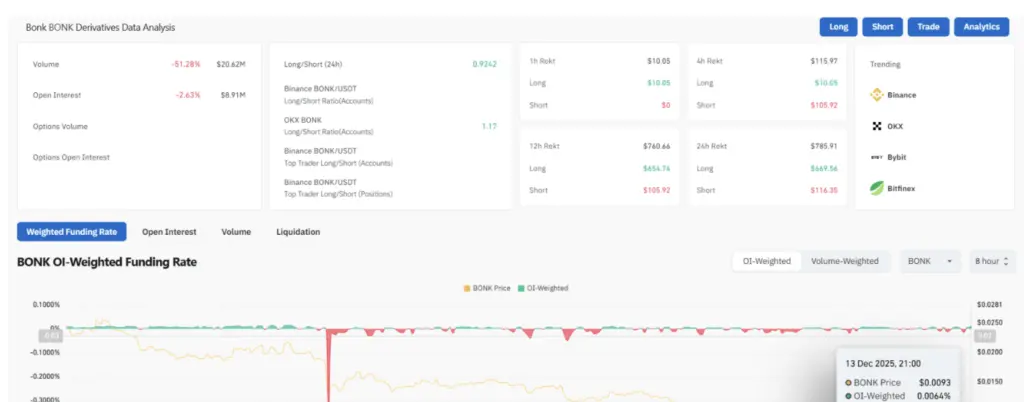Click the 0.1000% funding rate axis label
This screenshot has height=402, width=1024.
(46, 304)
